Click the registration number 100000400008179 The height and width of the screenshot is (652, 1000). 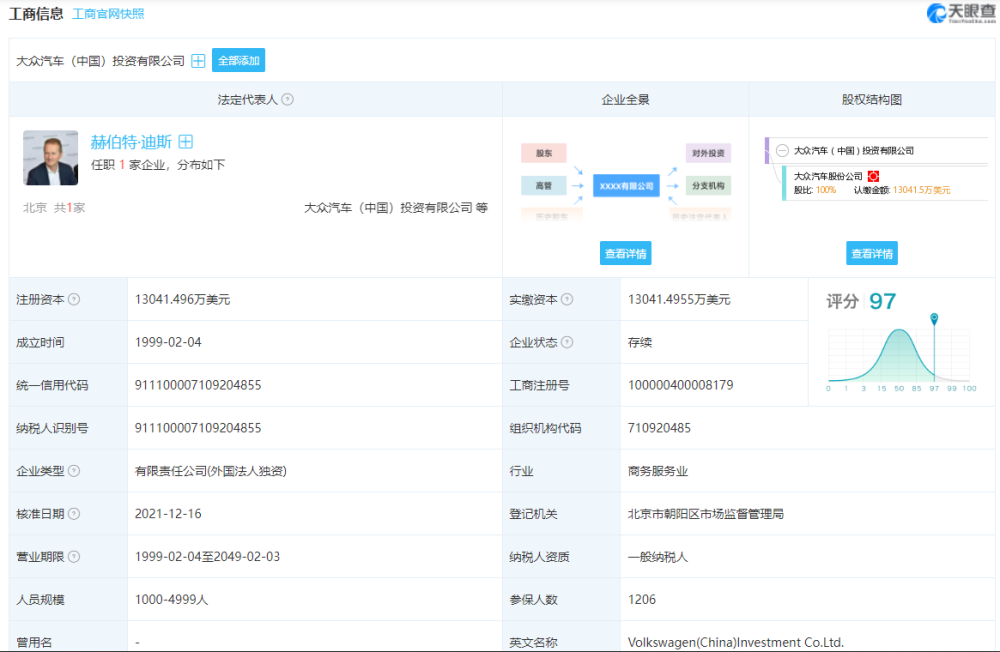tap(680, 385)
